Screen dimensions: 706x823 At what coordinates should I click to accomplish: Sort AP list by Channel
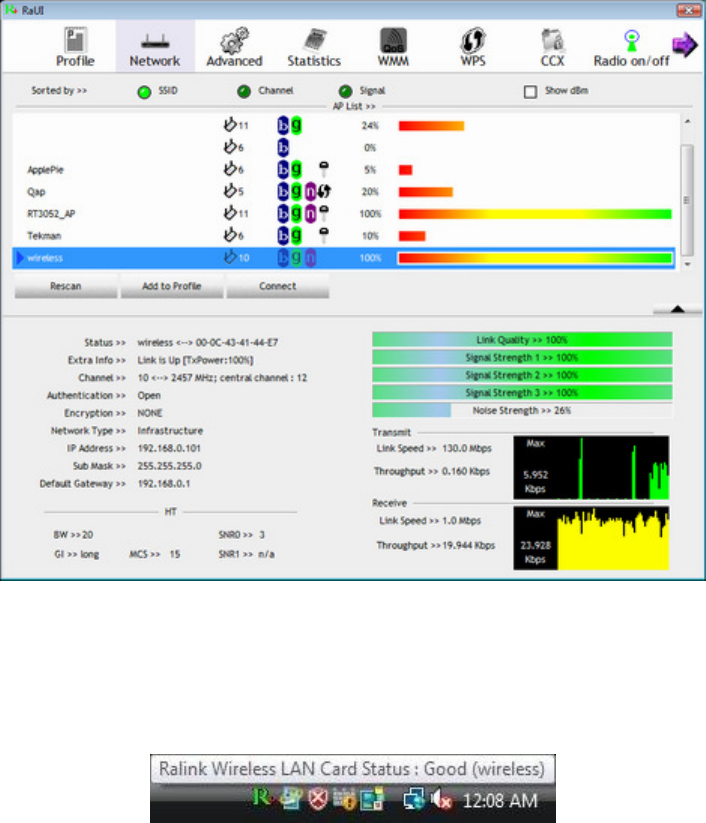[x=244, y=91]
